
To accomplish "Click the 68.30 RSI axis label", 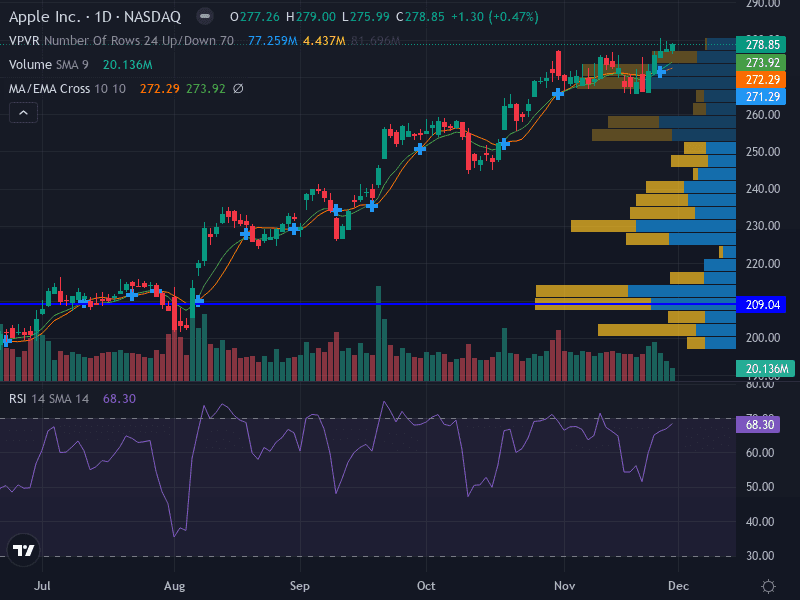I will (759, 424).
